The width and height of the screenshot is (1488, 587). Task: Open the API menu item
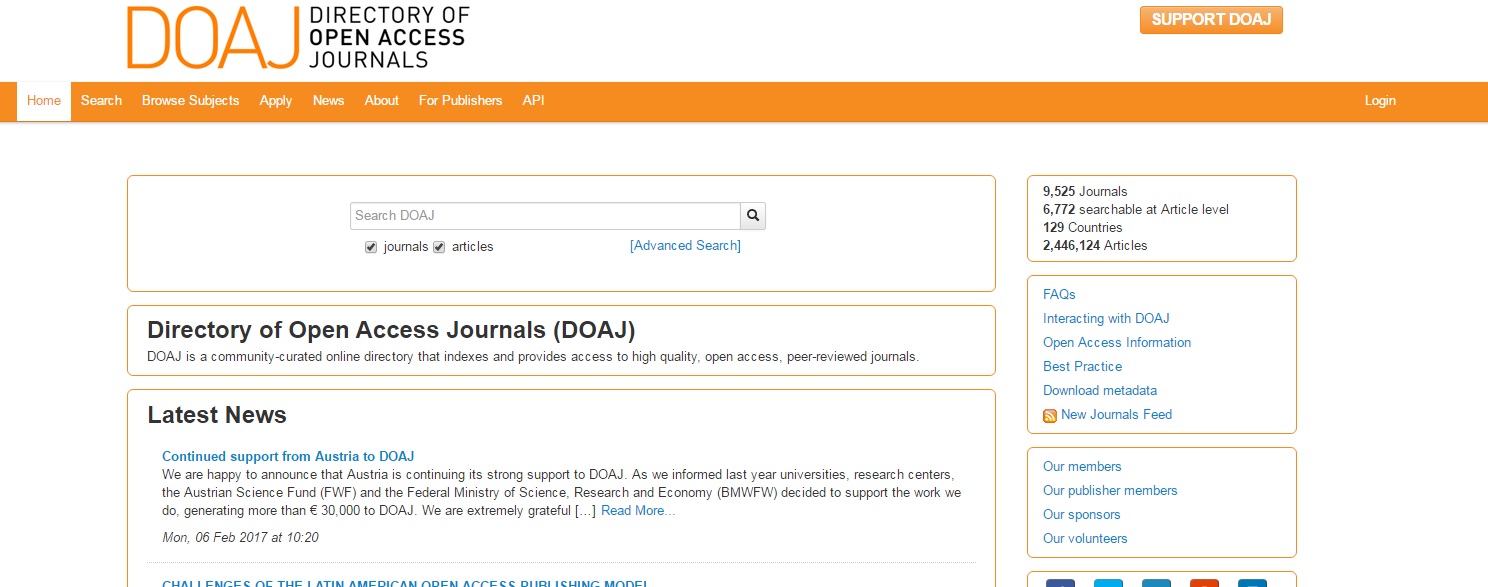click(x=533, y=101)
